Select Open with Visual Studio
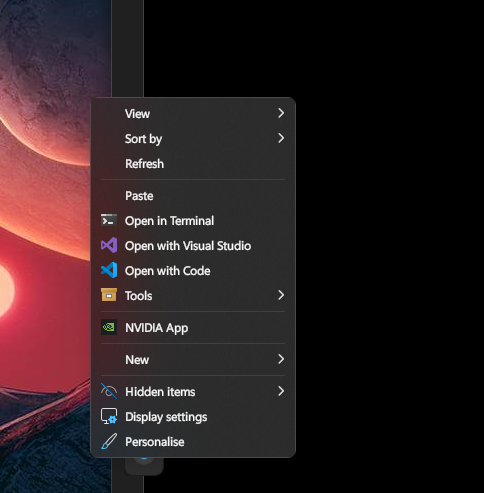 (193, 246)
